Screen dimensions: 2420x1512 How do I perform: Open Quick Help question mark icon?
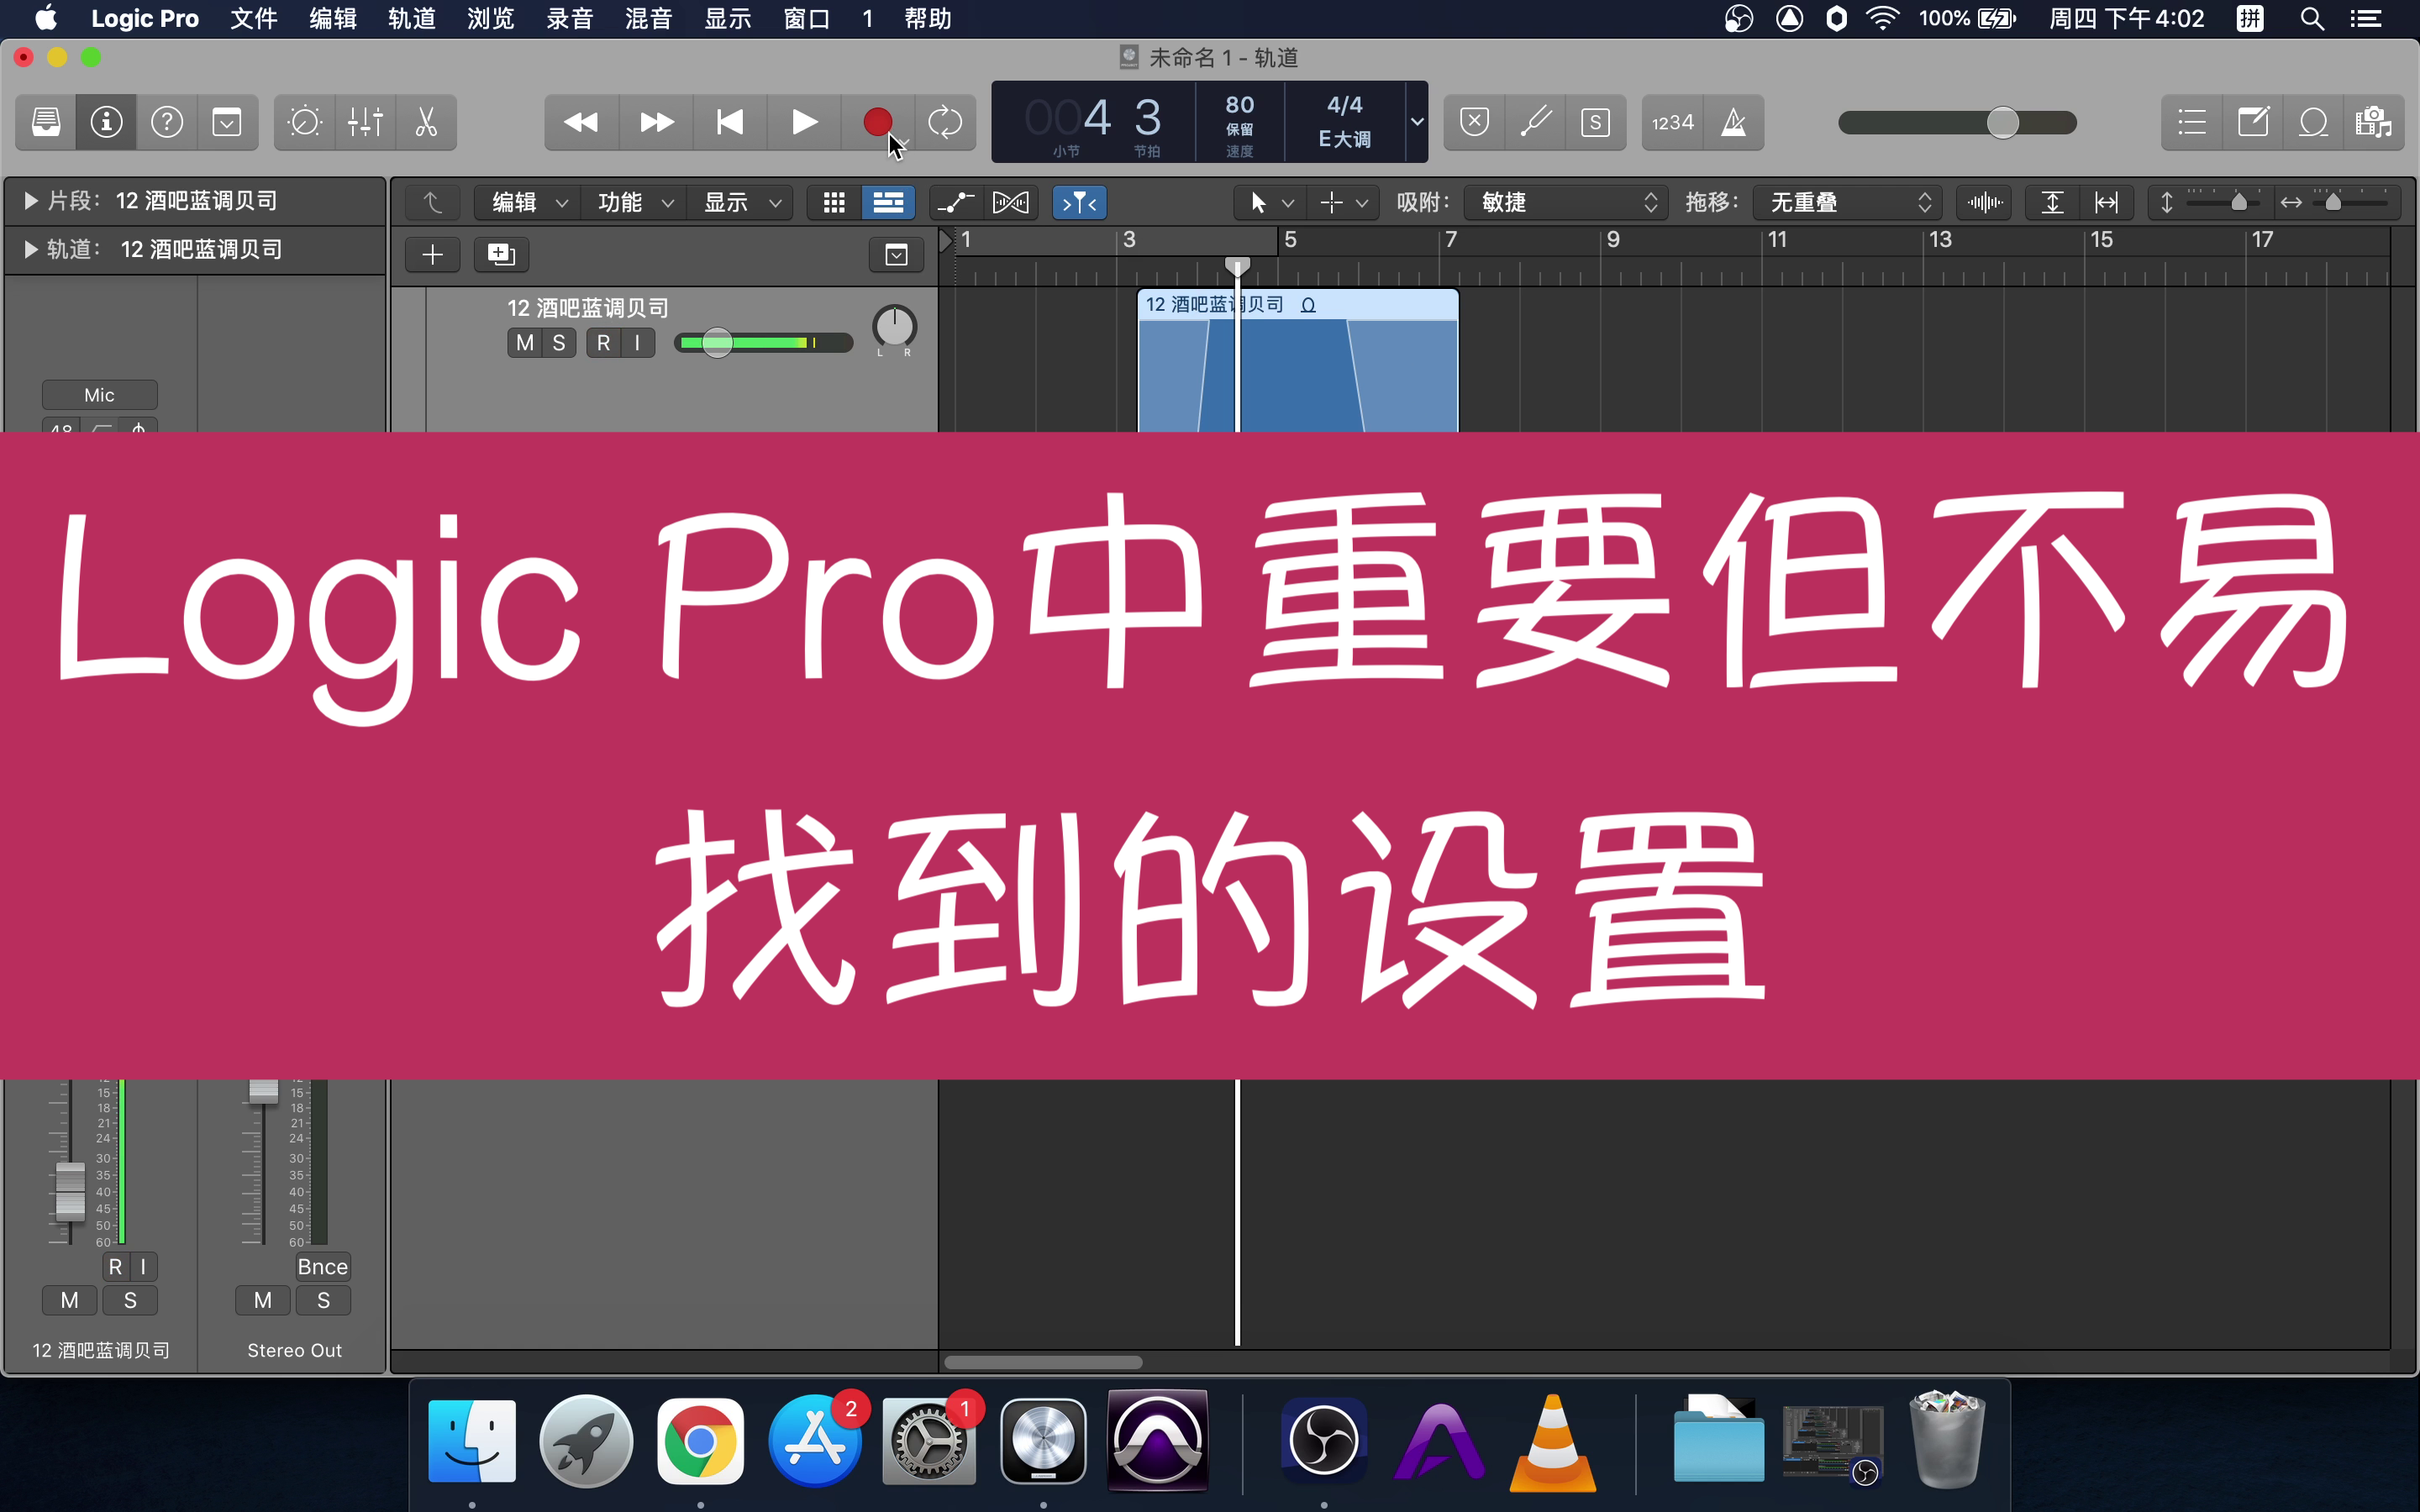(167, 122)
